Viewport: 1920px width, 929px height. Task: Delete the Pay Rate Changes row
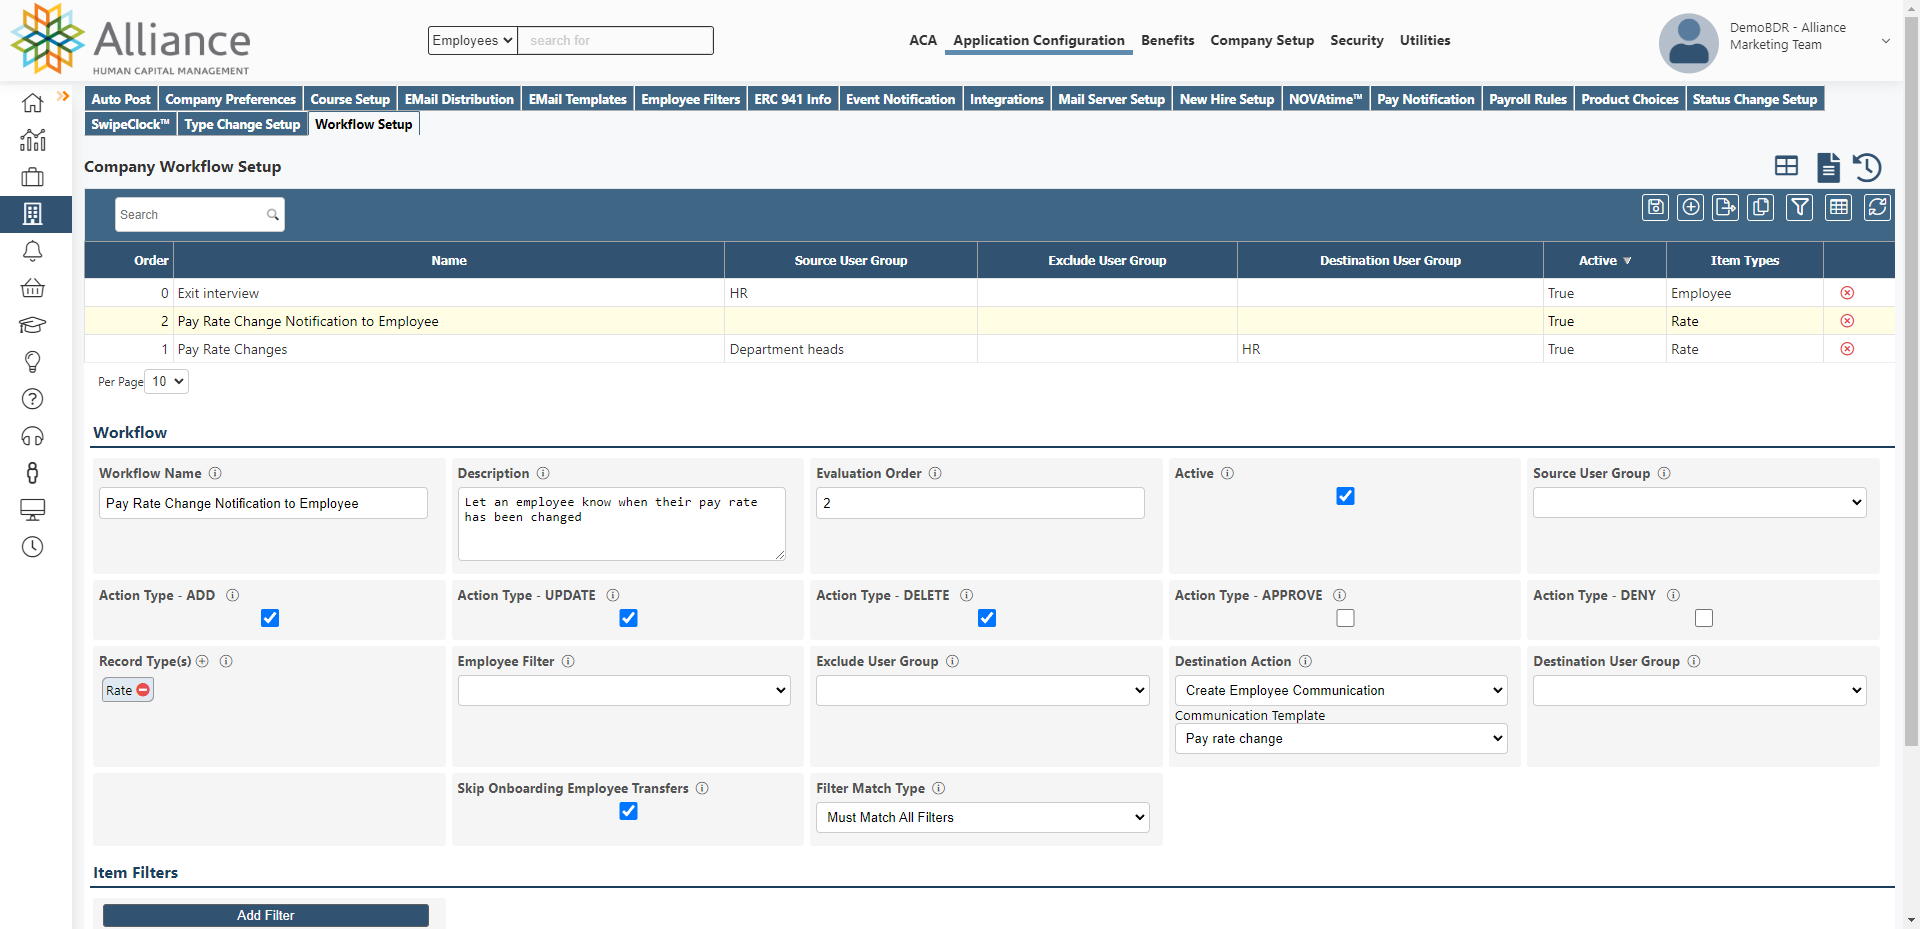1847,349
